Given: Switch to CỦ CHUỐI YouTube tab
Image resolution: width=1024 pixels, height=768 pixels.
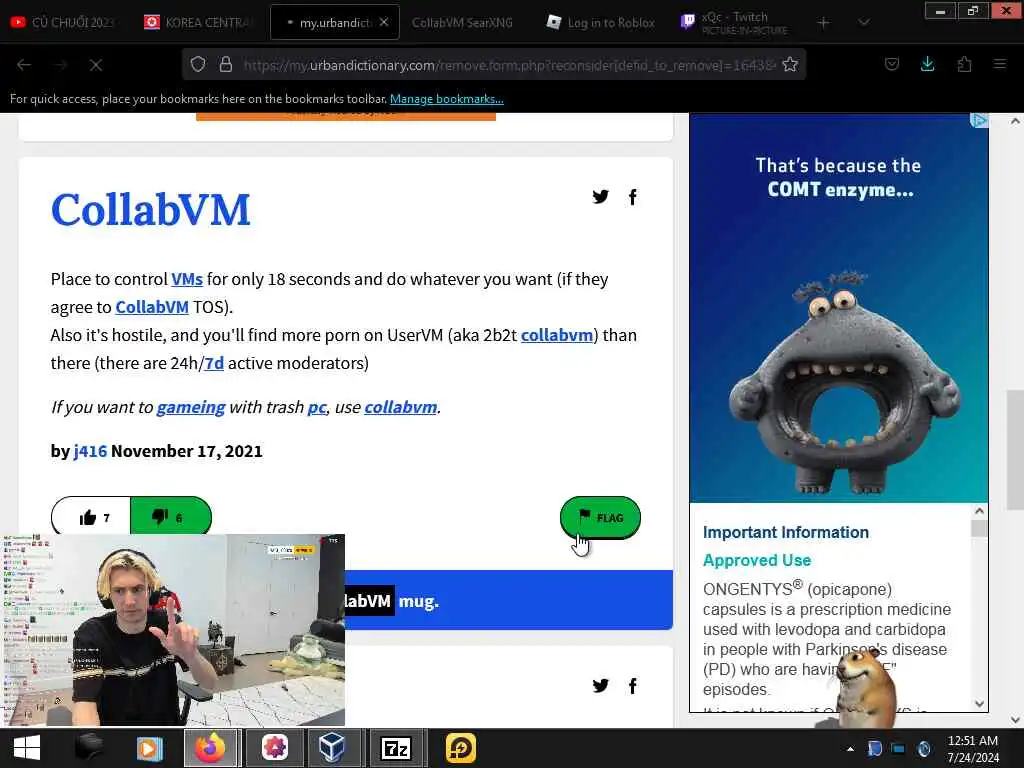Looking at the screenshot, I should pyautogui.click(x=63, y=22).
